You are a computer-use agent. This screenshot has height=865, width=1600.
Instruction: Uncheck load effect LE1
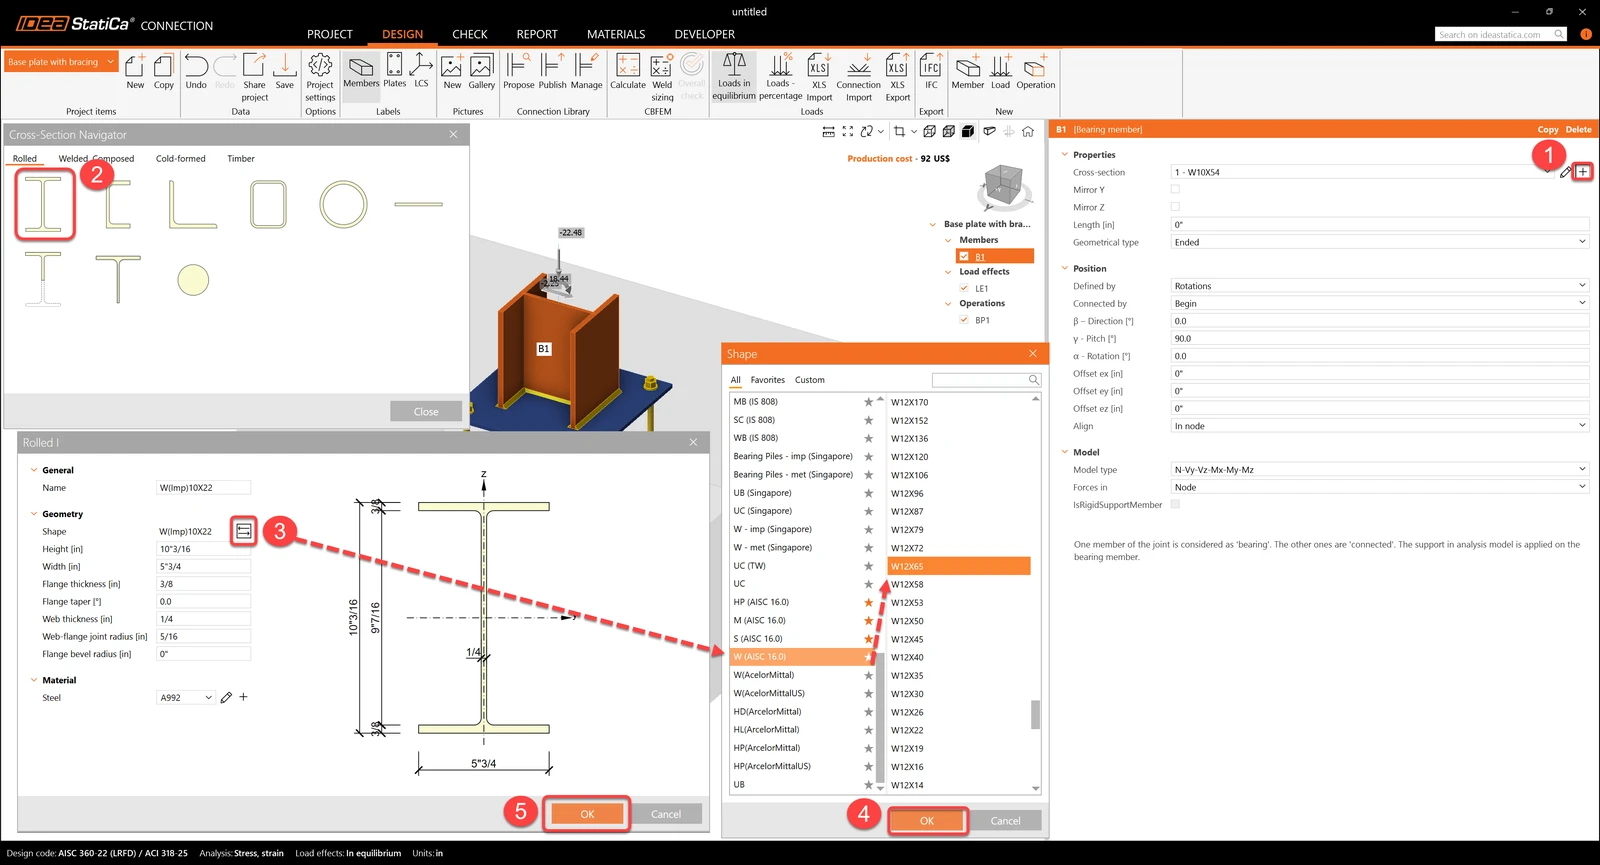964,288
